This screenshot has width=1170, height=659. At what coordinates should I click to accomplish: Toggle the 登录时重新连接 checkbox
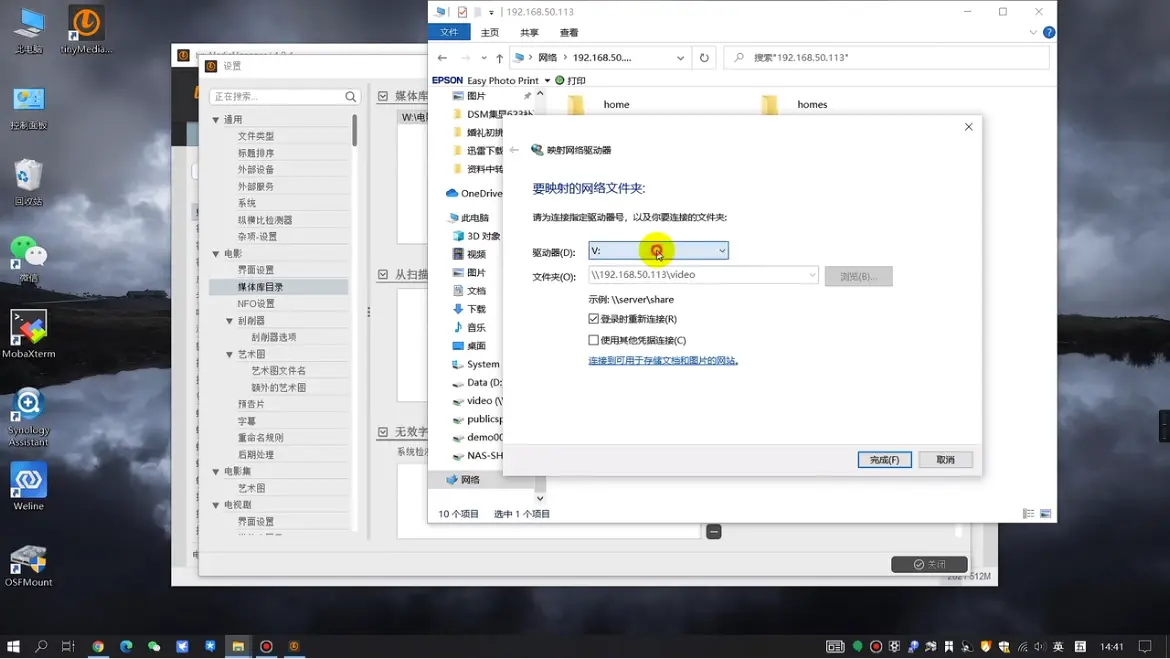(x=594, y=319)
